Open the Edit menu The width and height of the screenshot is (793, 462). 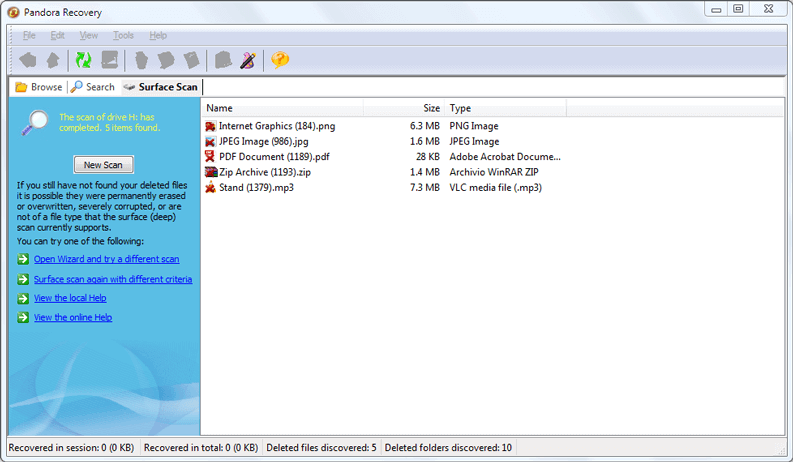click(57, 35)
